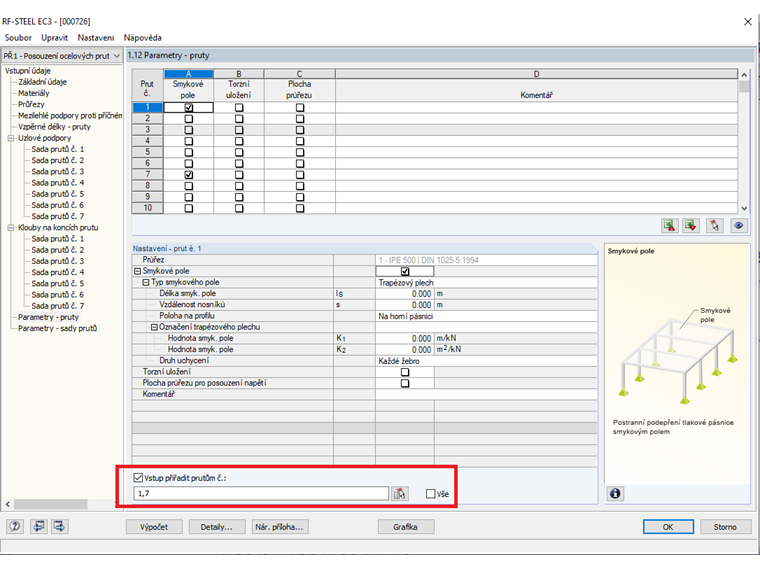The height and width of the screenshot is (570, 760).
Task: Click Vzdálenost nosníků value field
Action: coord(404,305)
